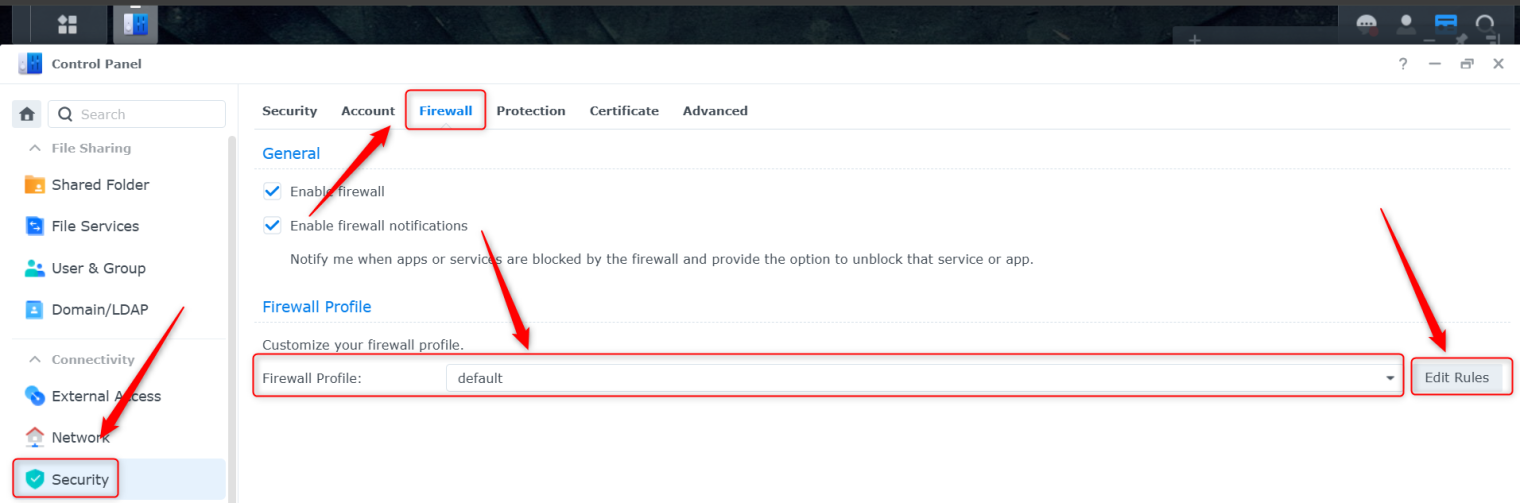
Task: Switch to the Certificate tab
Action: coord(624,111)
